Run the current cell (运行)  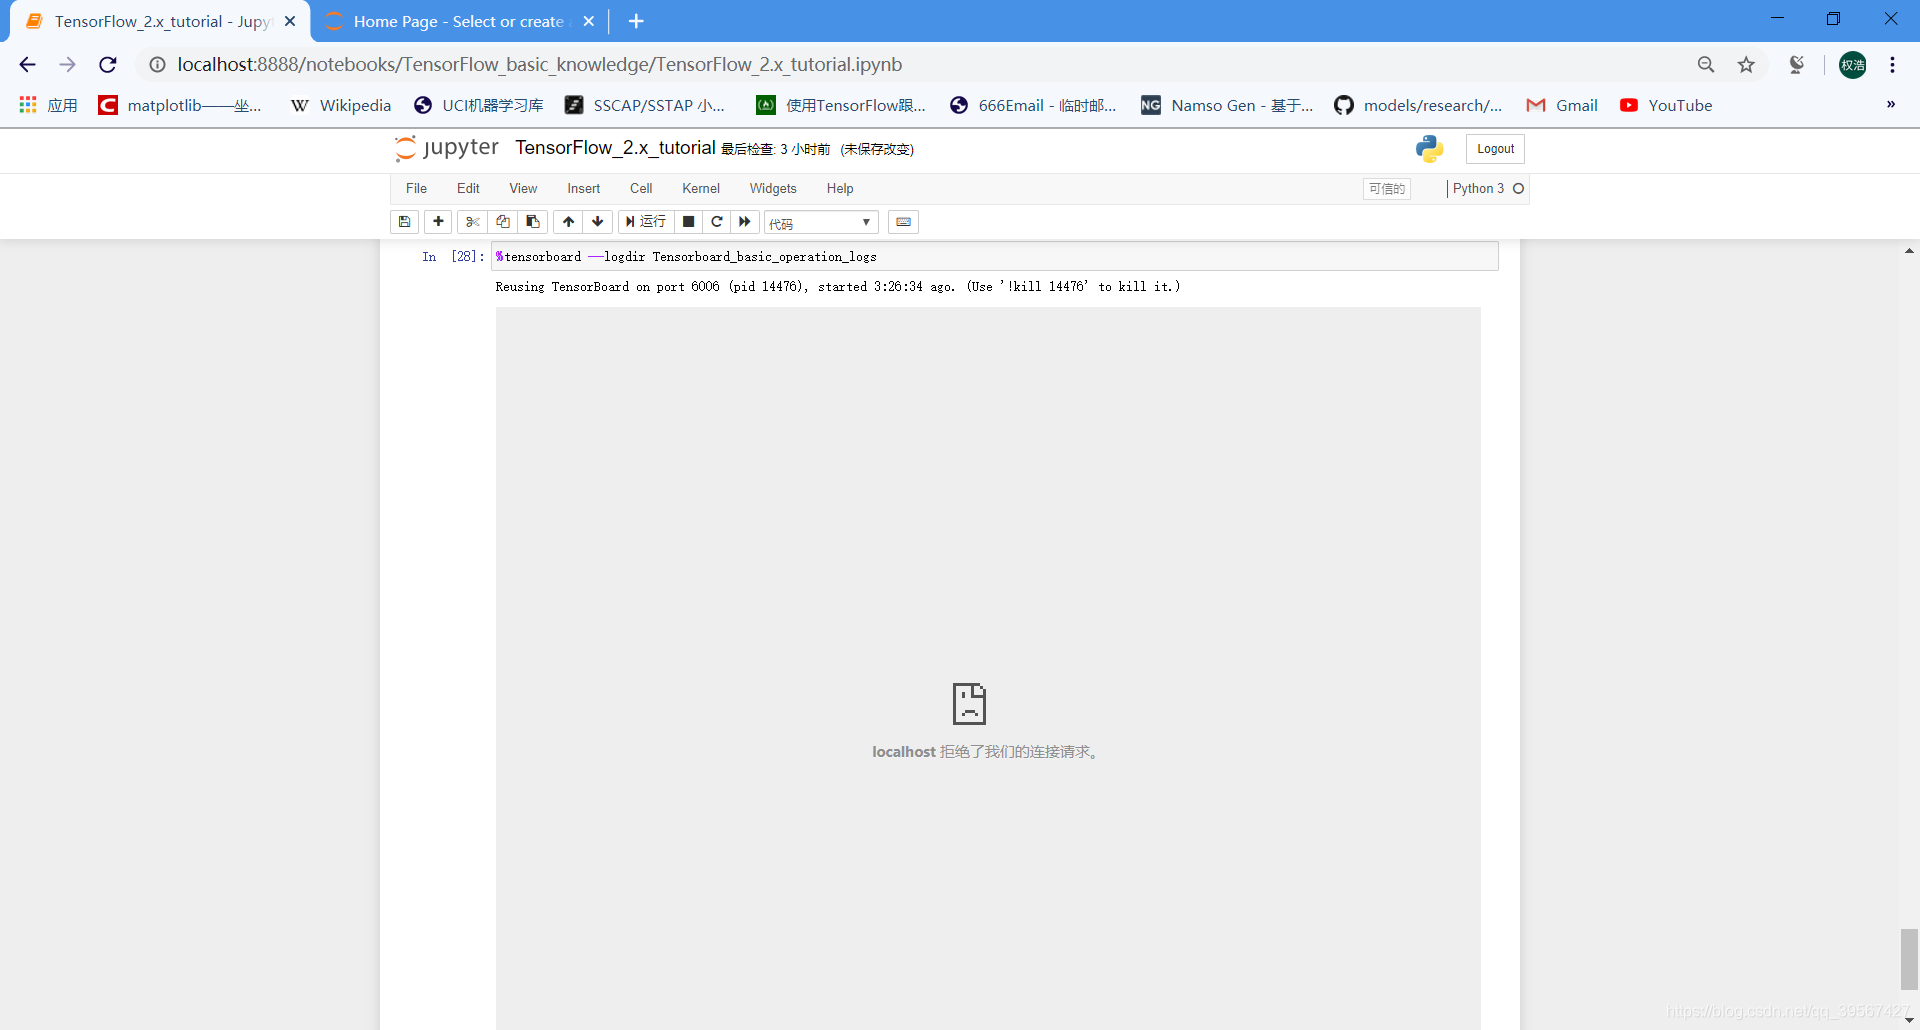tap(646, 222)
